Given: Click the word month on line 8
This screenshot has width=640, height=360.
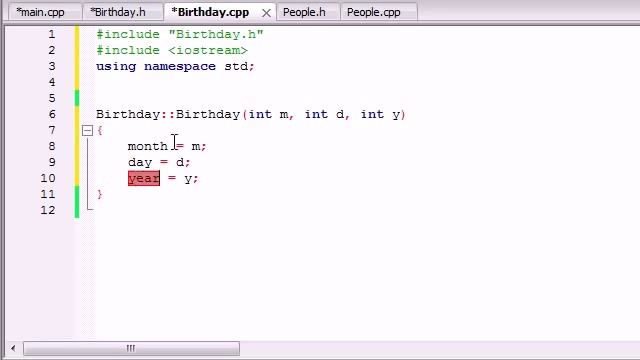Looking at the screenshot, I should point(148,146).
